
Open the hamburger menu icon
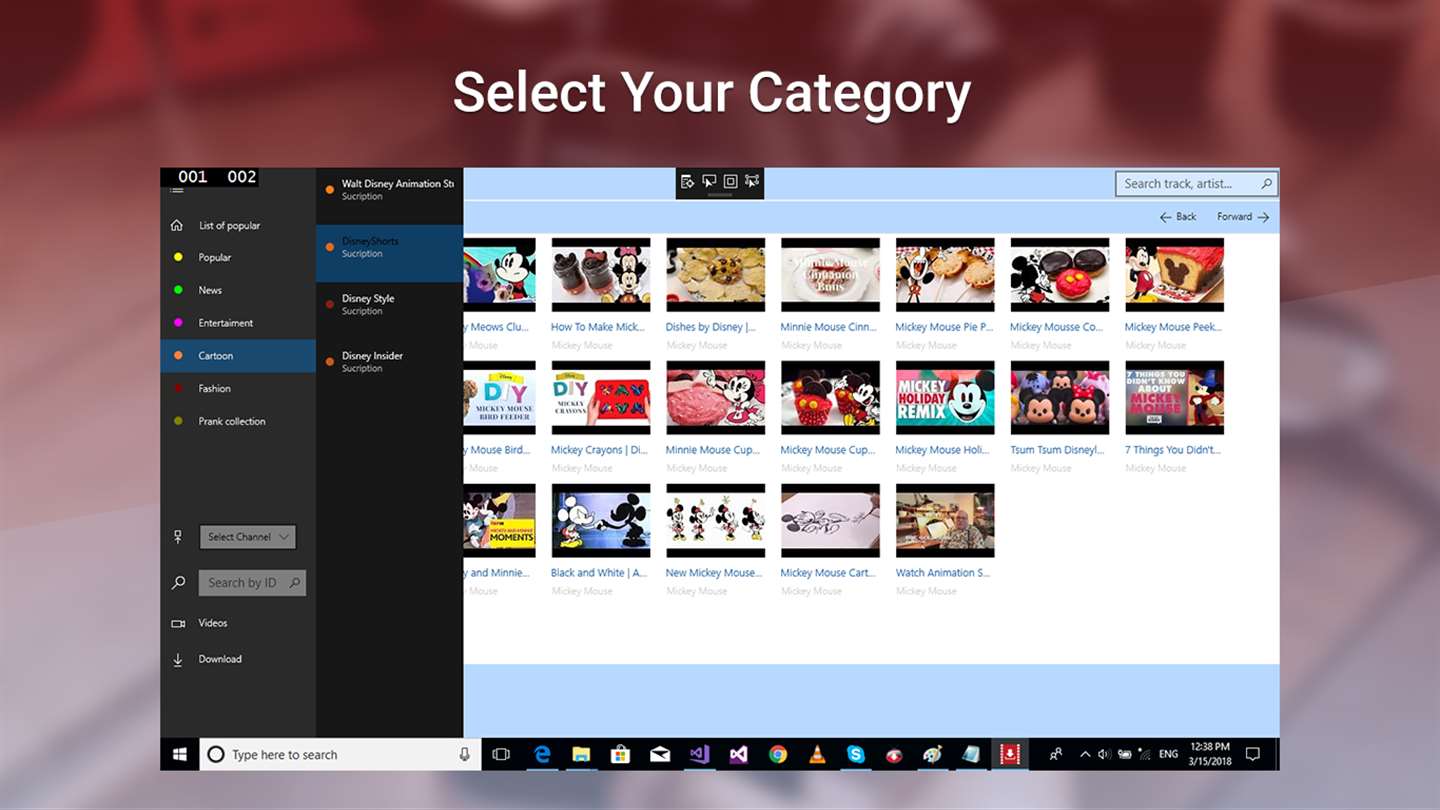point(177,190)
